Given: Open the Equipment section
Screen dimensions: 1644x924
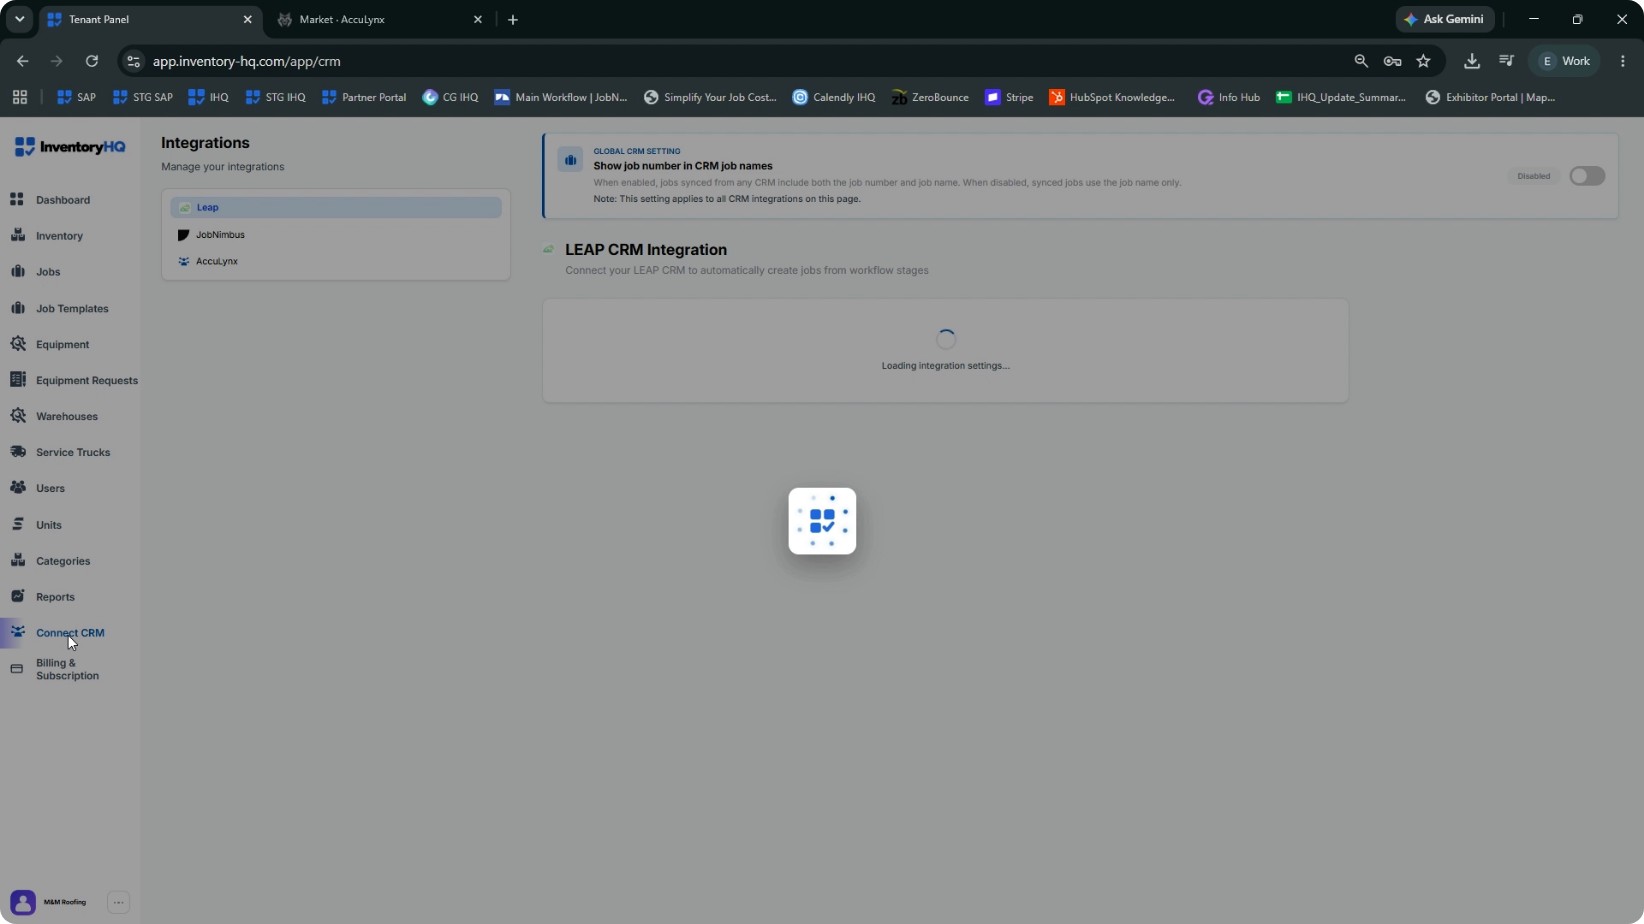Looking at the screenshot, I should point(62,345).
